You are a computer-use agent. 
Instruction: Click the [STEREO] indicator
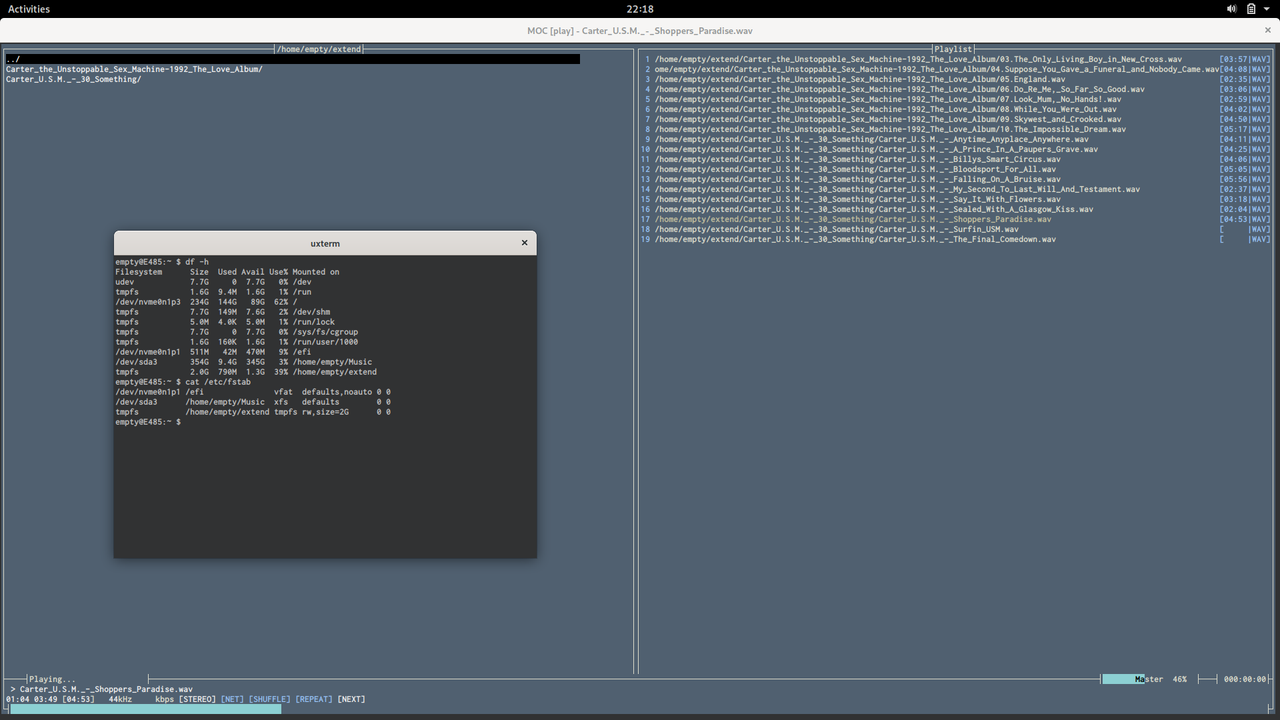(x=197, y=699)
